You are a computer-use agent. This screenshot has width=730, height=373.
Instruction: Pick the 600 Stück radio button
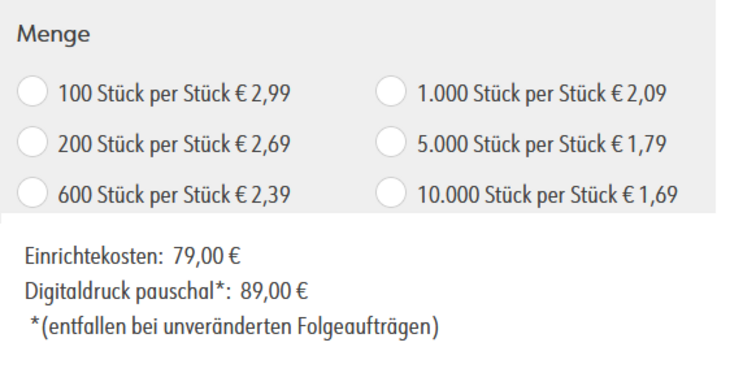click(32, 192)
